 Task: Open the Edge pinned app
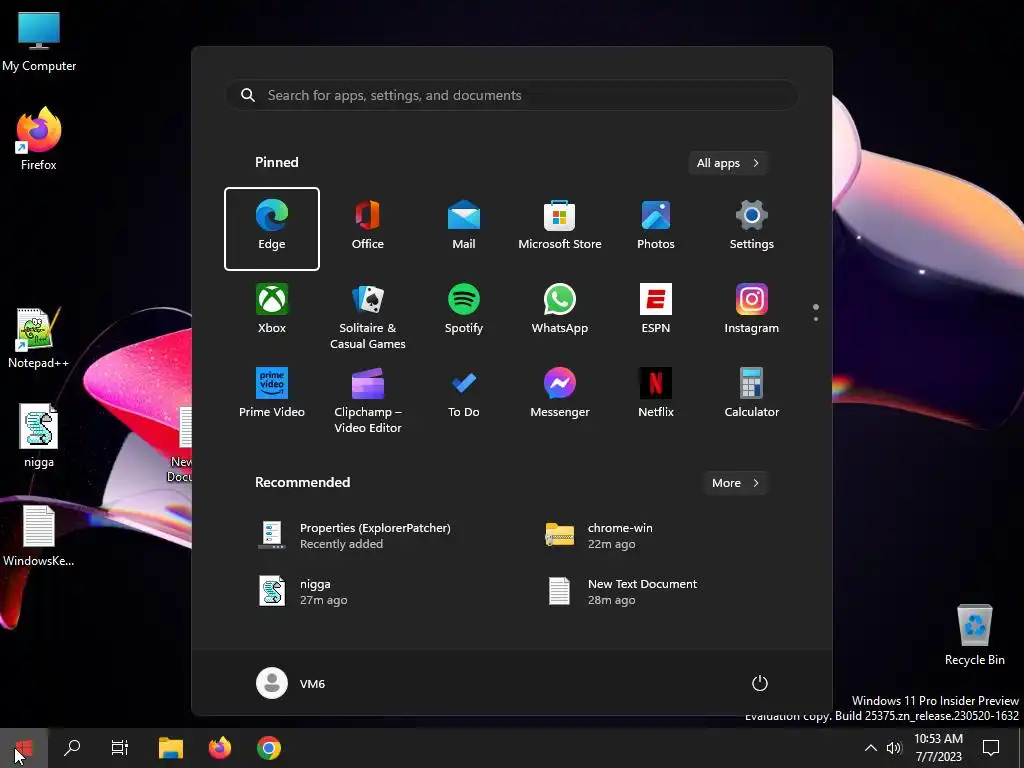click(x=272, y=229)
